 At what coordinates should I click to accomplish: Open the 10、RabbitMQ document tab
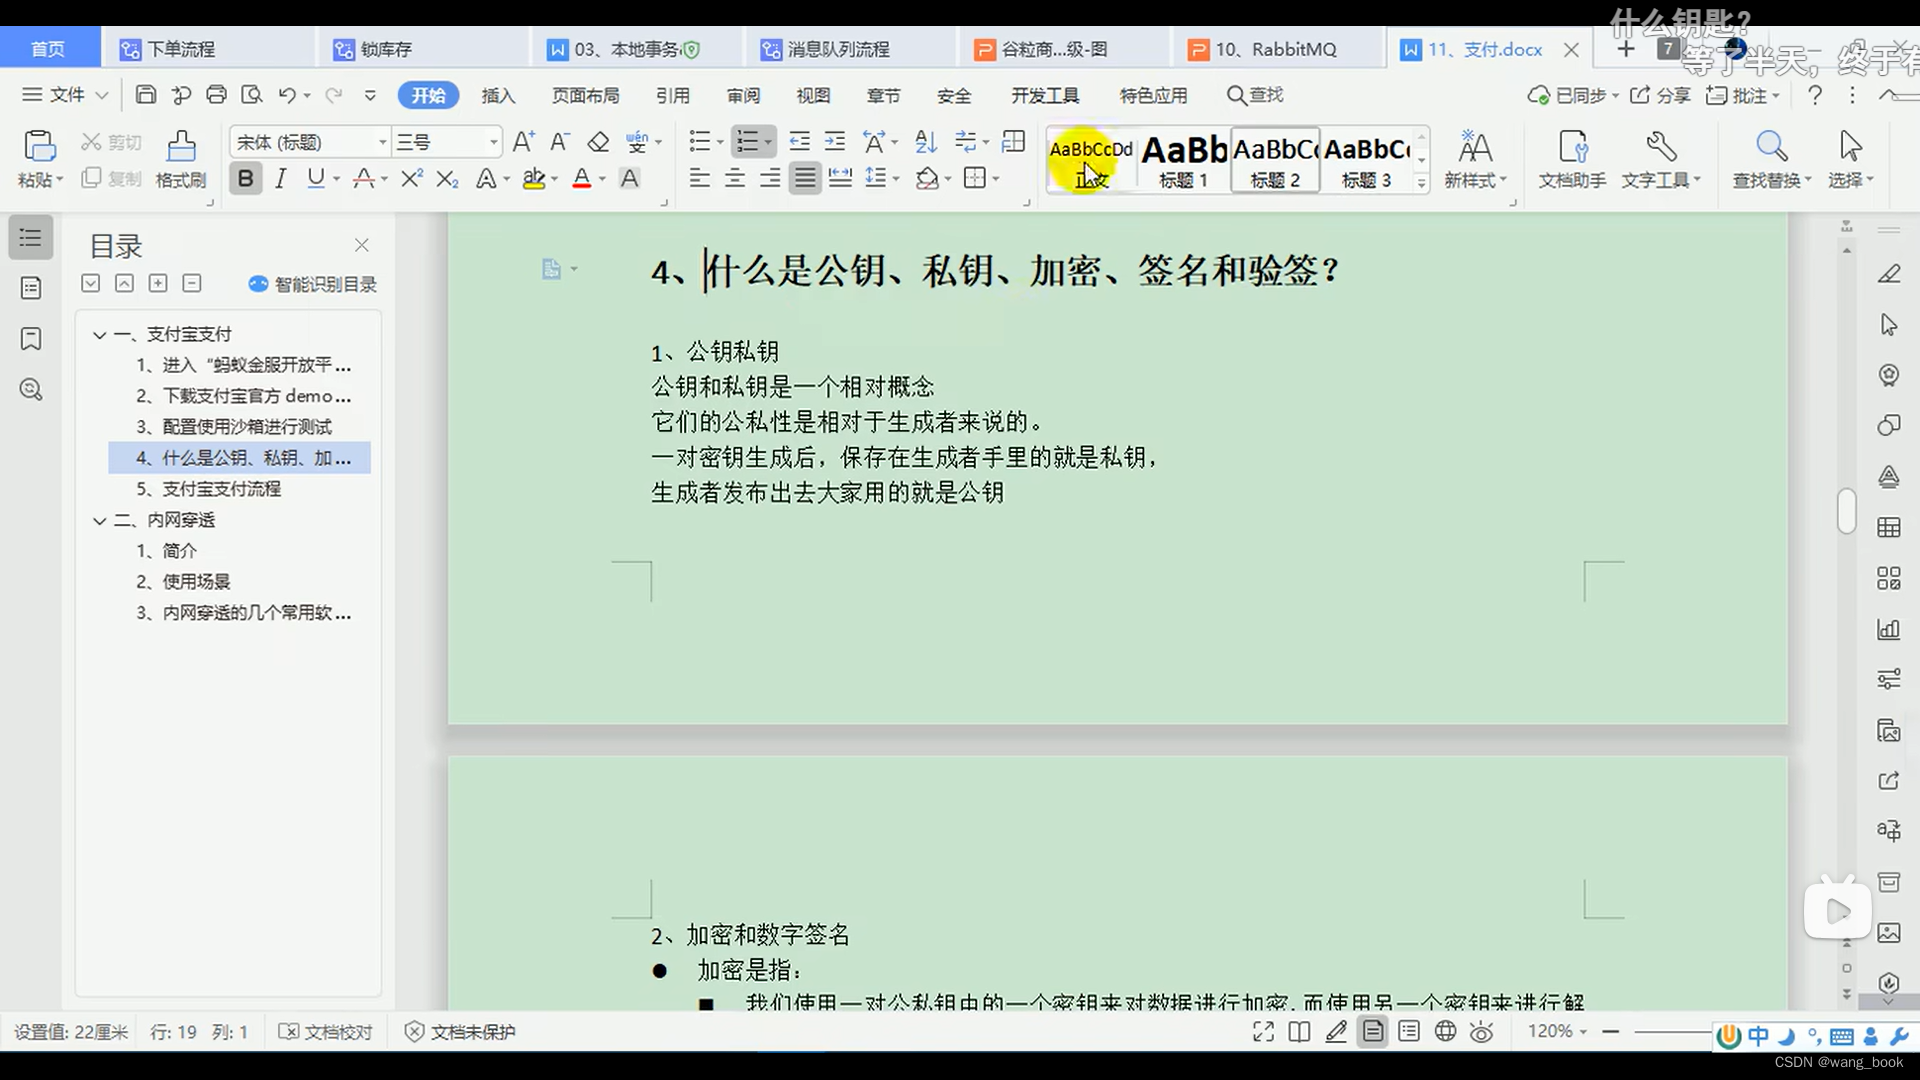pyautogui.click(x=1275, y=49)
